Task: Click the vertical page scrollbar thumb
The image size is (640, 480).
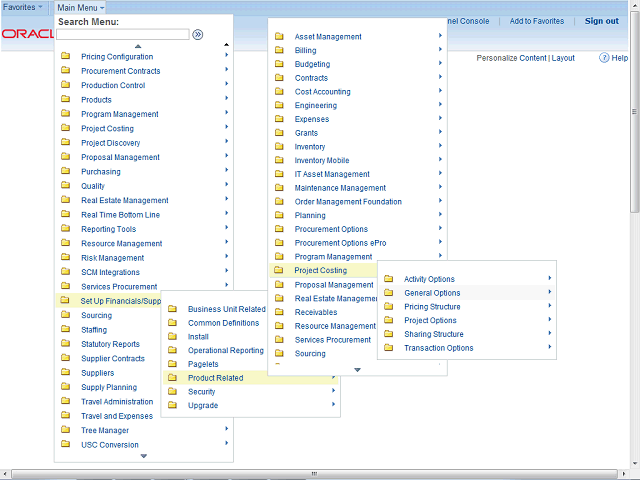Action: point(634,111)
